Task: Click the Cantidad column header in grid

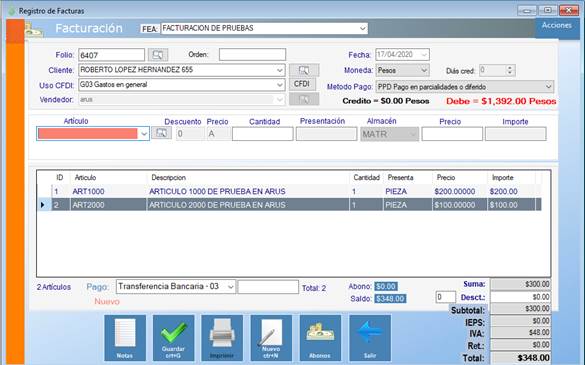Action: (x=366, y=178)
